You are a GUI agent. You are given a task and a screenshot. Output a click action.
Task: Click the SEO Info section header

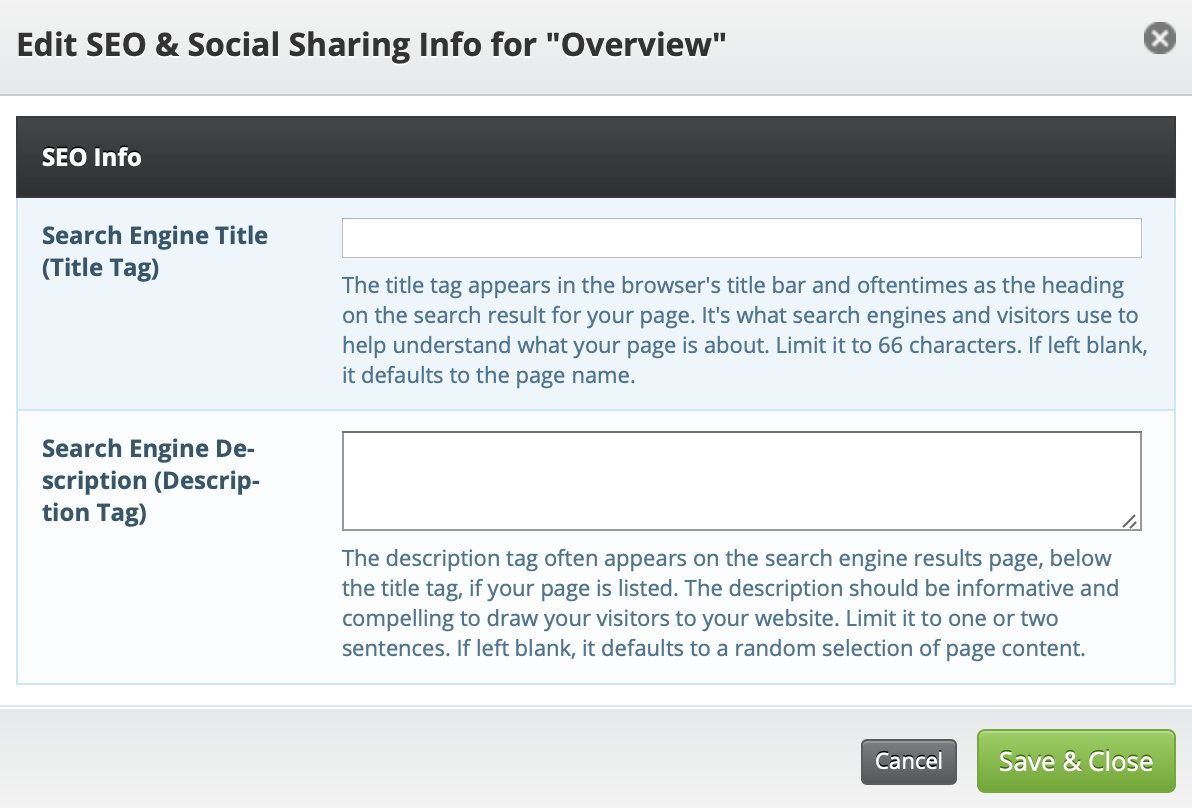92,157
